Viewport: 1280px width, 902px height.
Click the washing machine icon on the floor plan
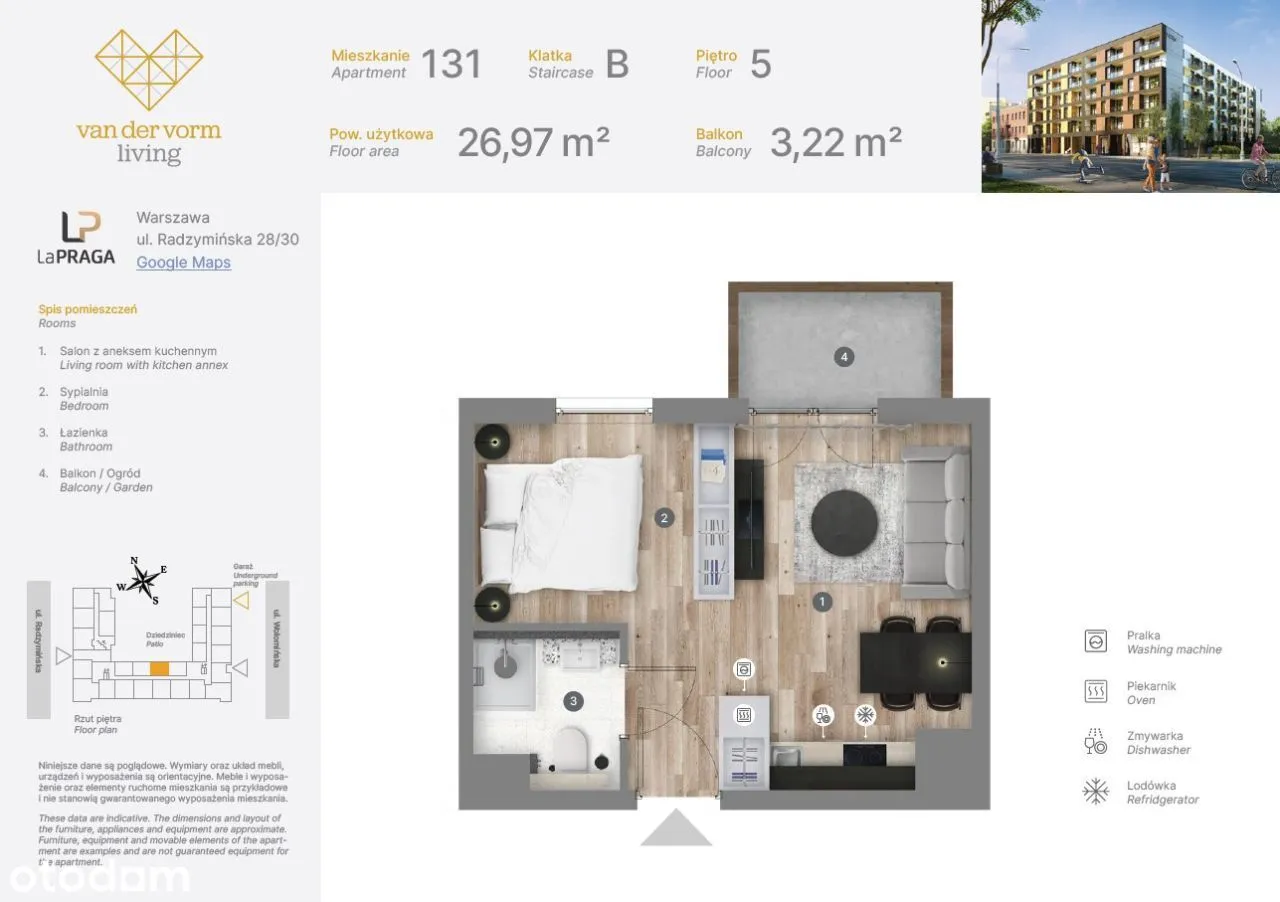(x=744, y=670)
